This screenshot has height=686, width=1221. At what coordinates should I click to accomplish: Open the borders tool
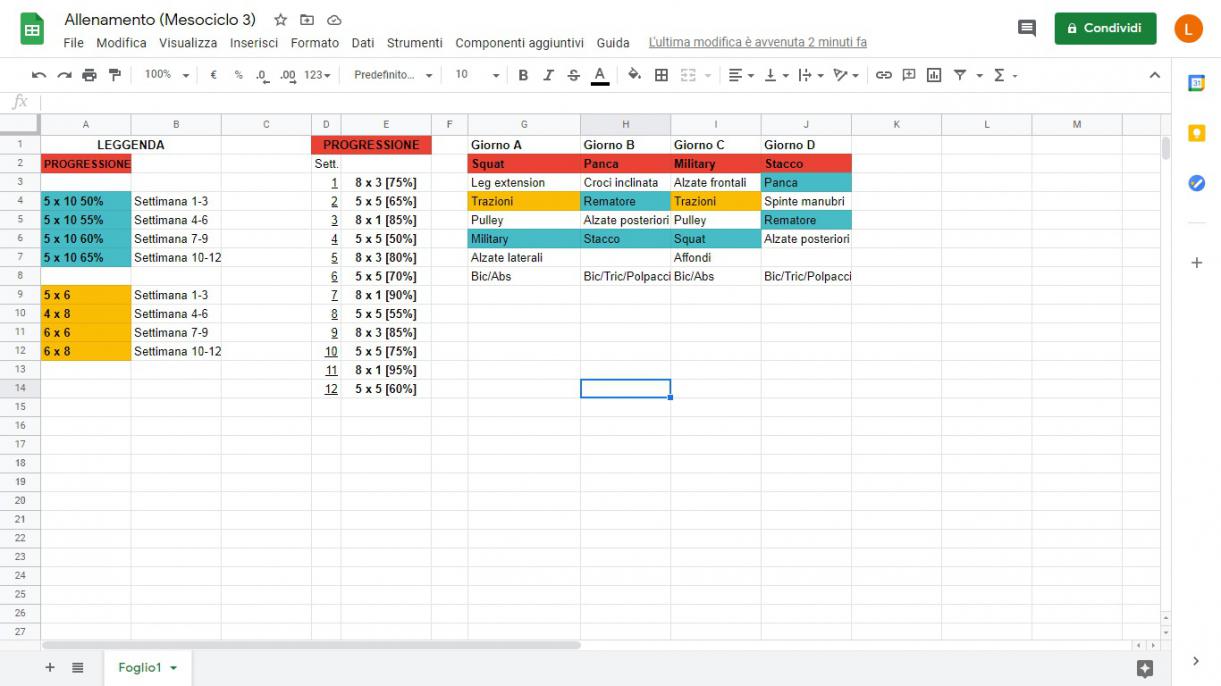(661, 75)
